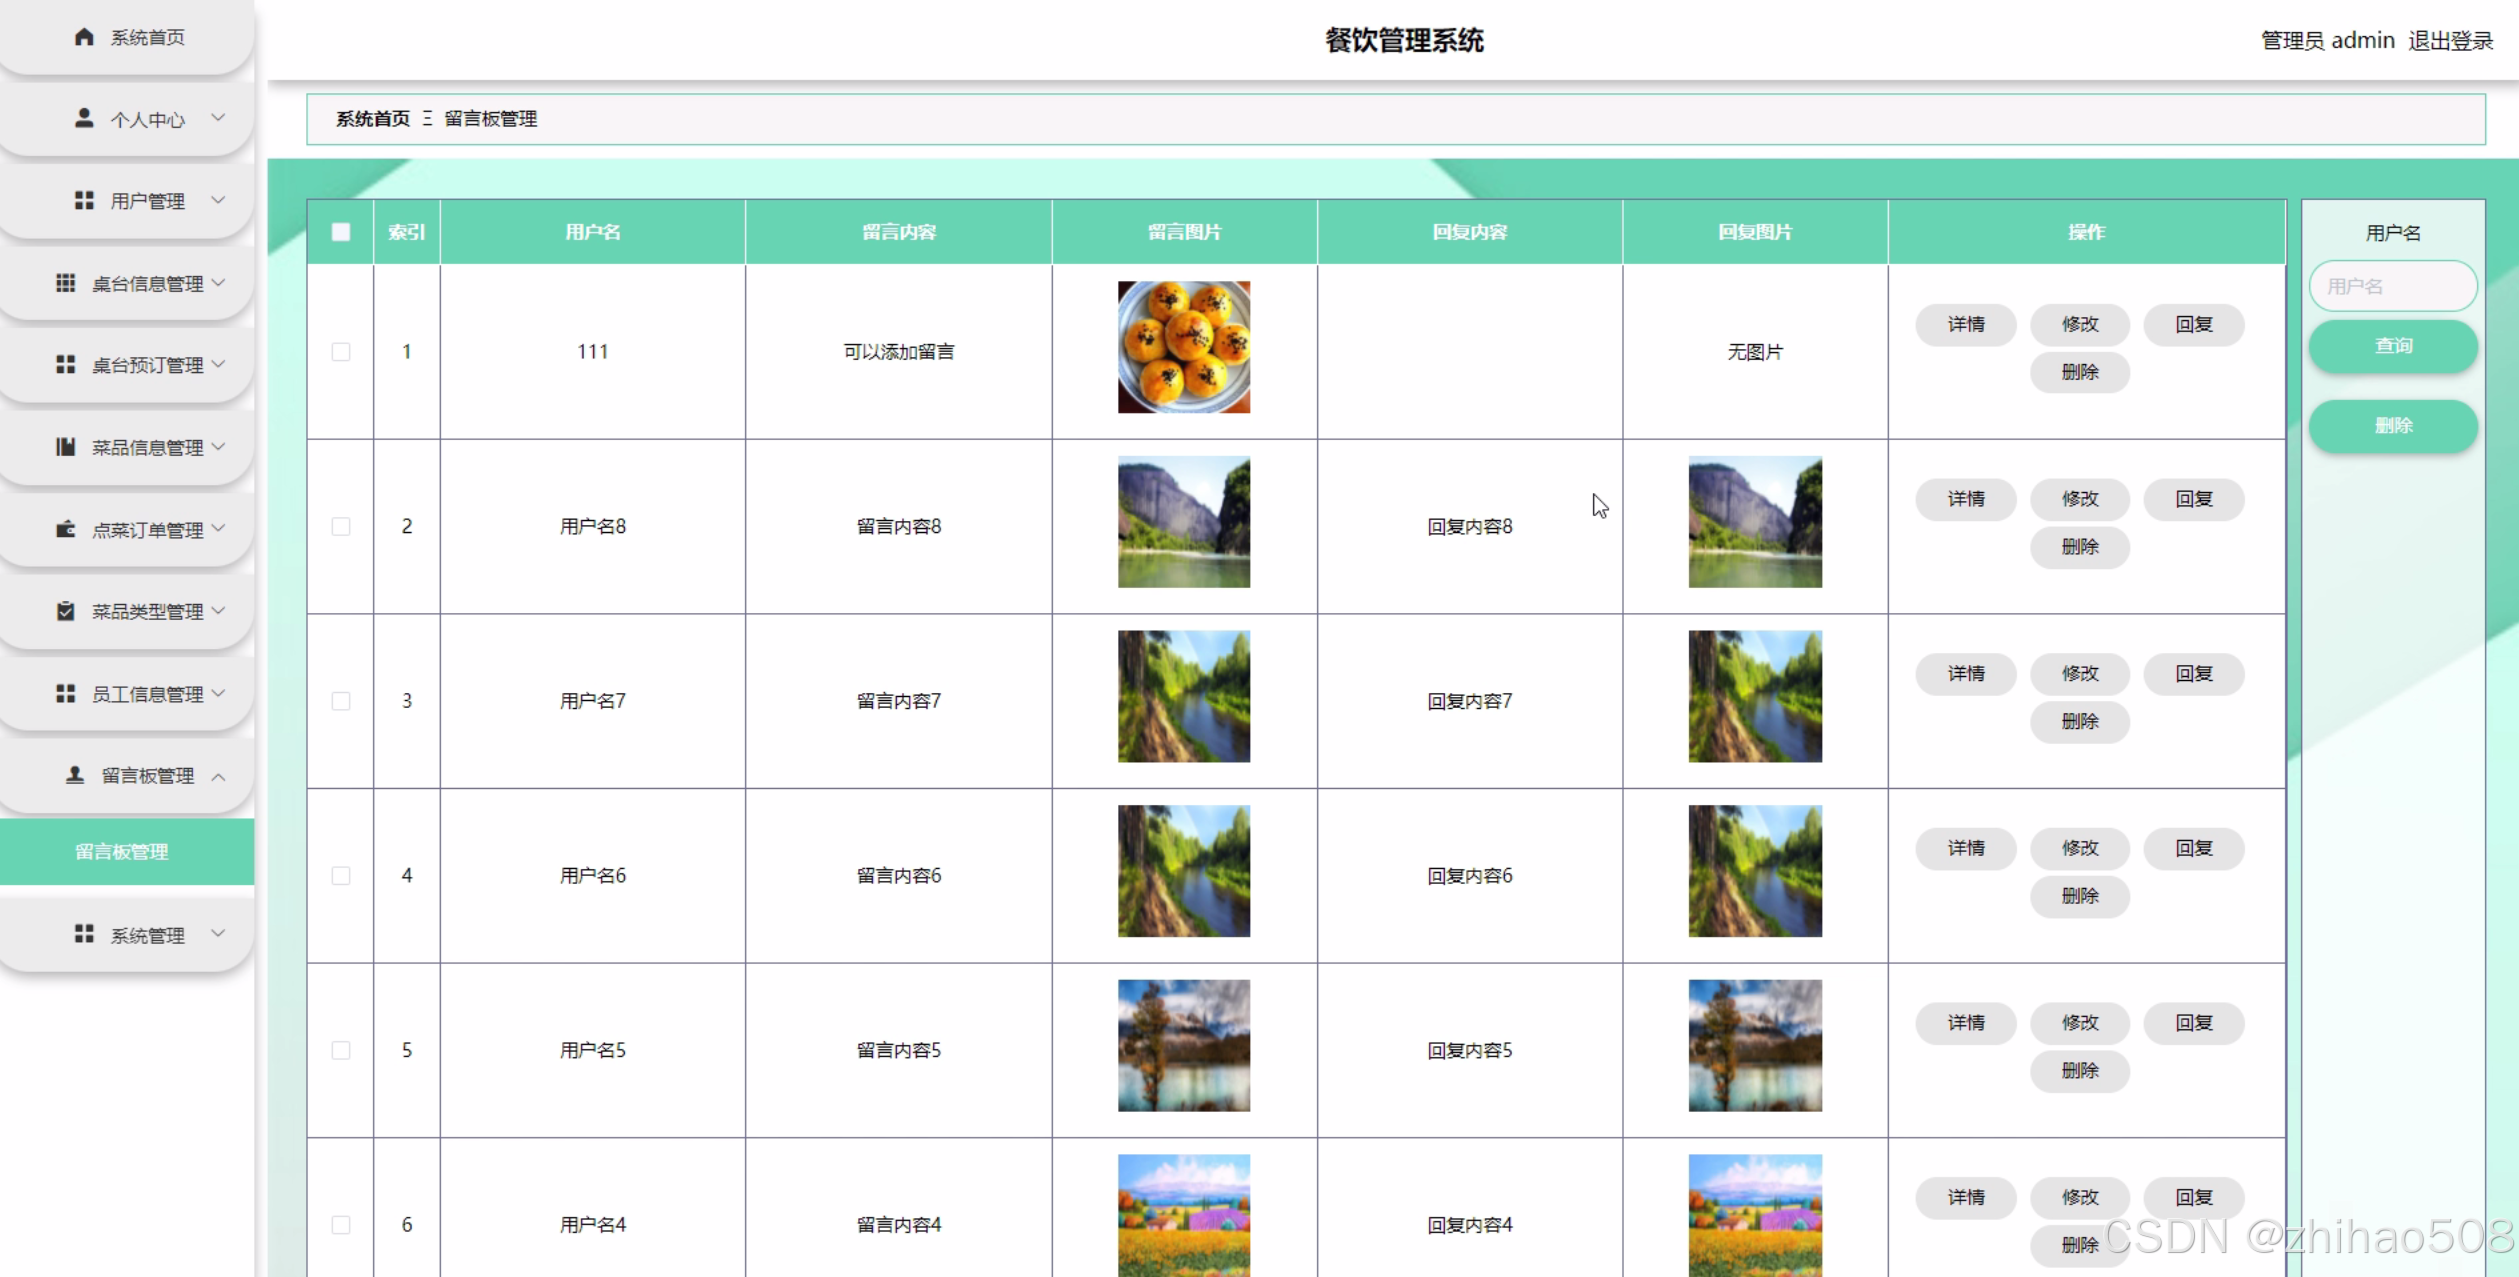Viewport: 2519px width, 1277px height.
Task: Click 回复 for 用户名7 row
Action: (2194, 674)
